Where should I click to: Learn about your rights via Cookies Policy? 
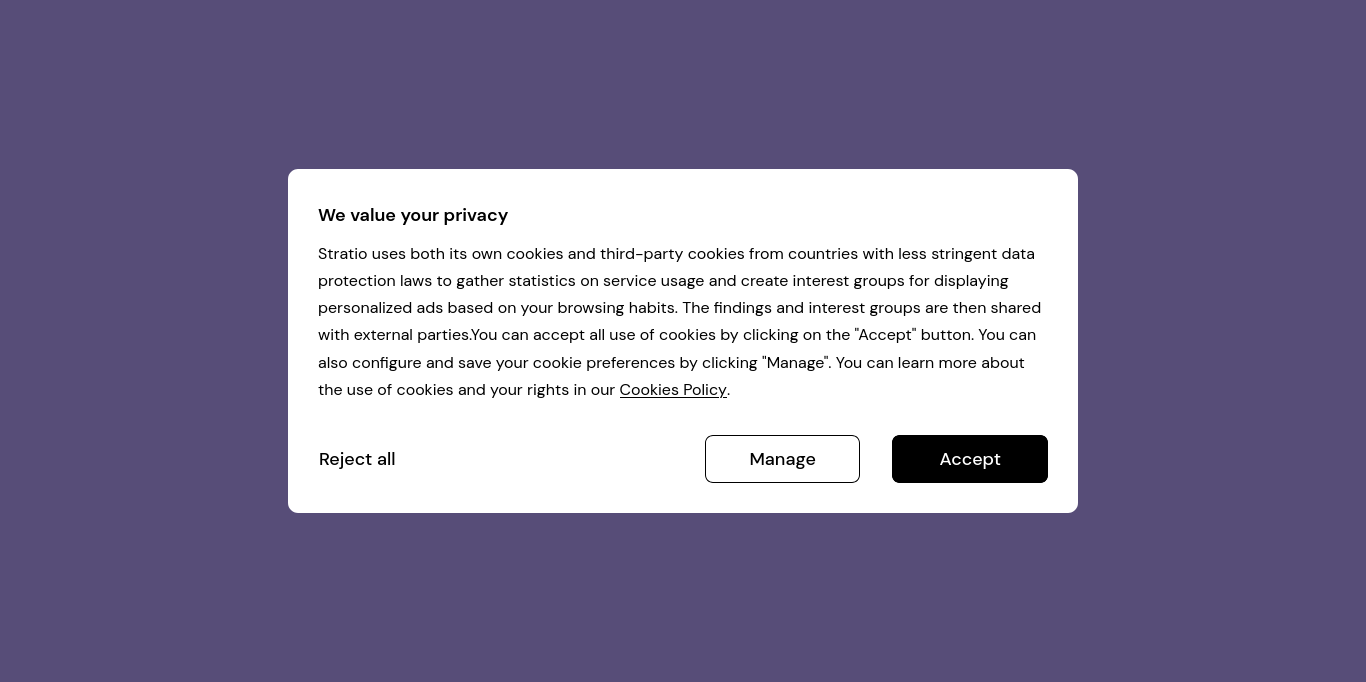pos(673,390)
